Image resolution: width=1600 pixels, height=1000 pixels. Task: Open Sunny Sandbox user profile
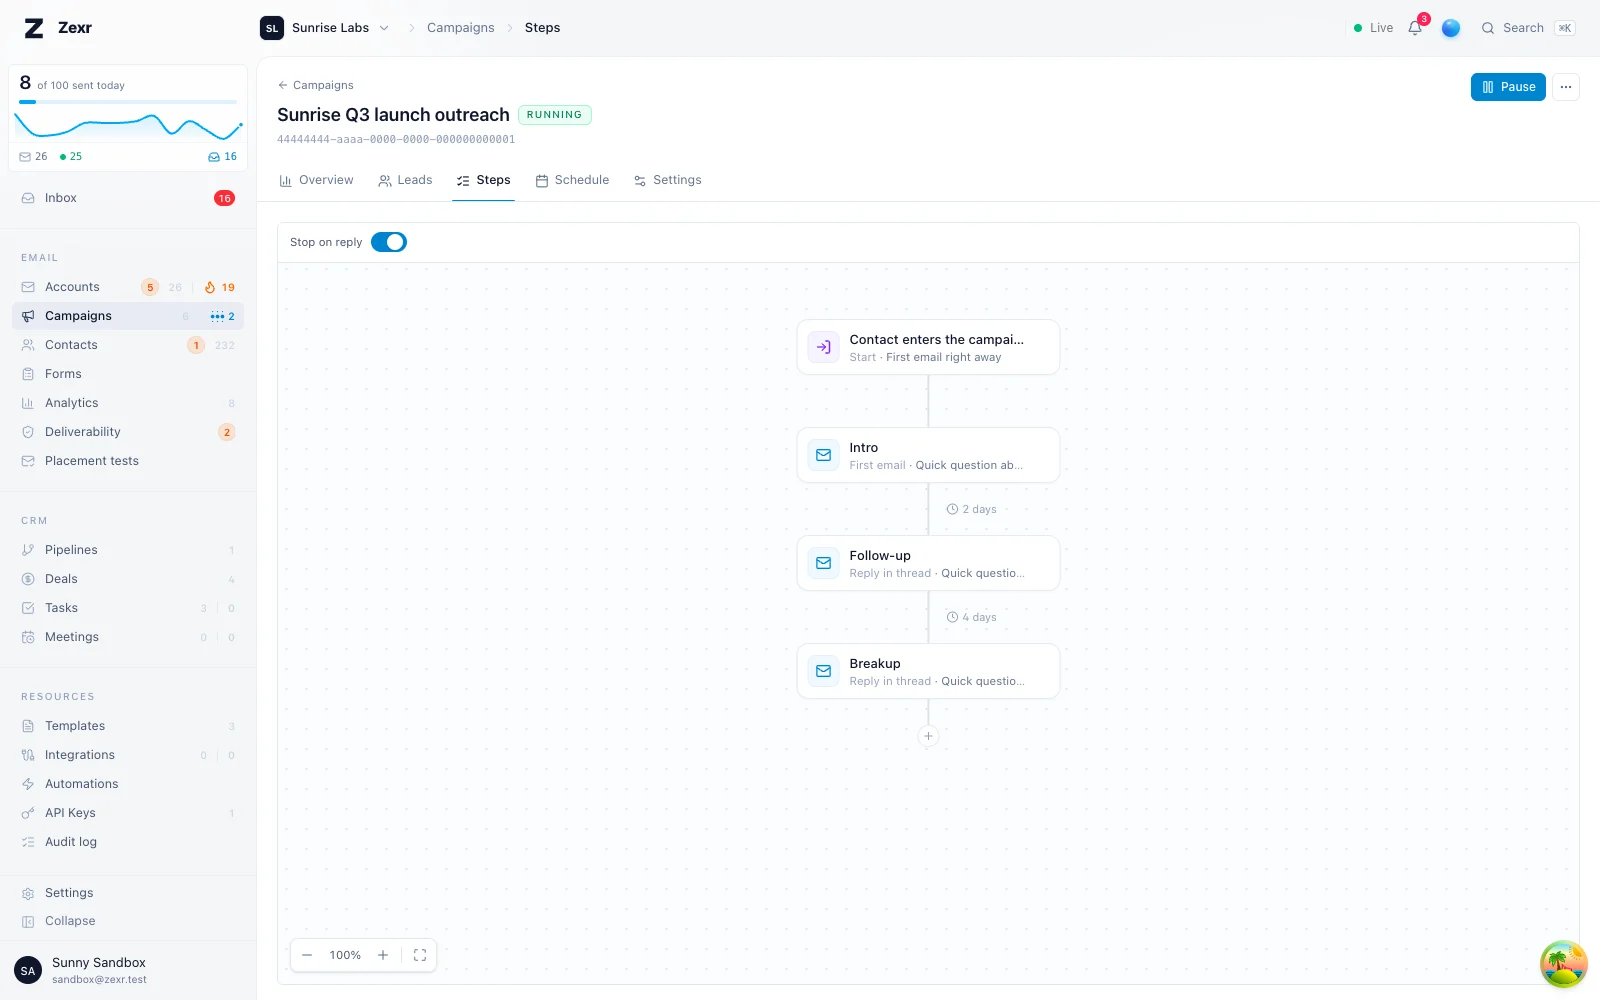pyautogui.click(x=128, y=970)
